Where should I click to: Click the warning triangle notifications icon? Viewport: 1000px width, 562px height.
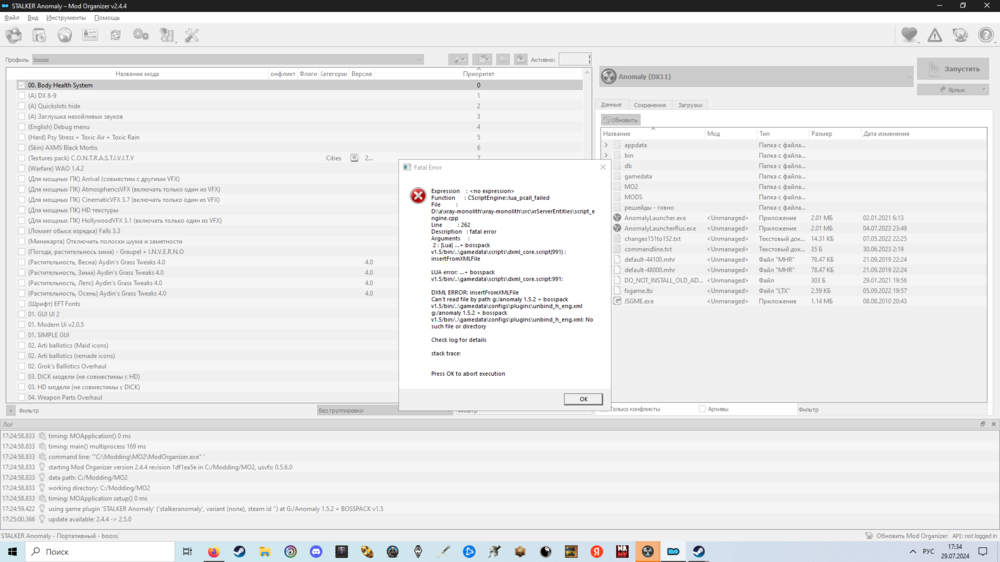[935, 36]
